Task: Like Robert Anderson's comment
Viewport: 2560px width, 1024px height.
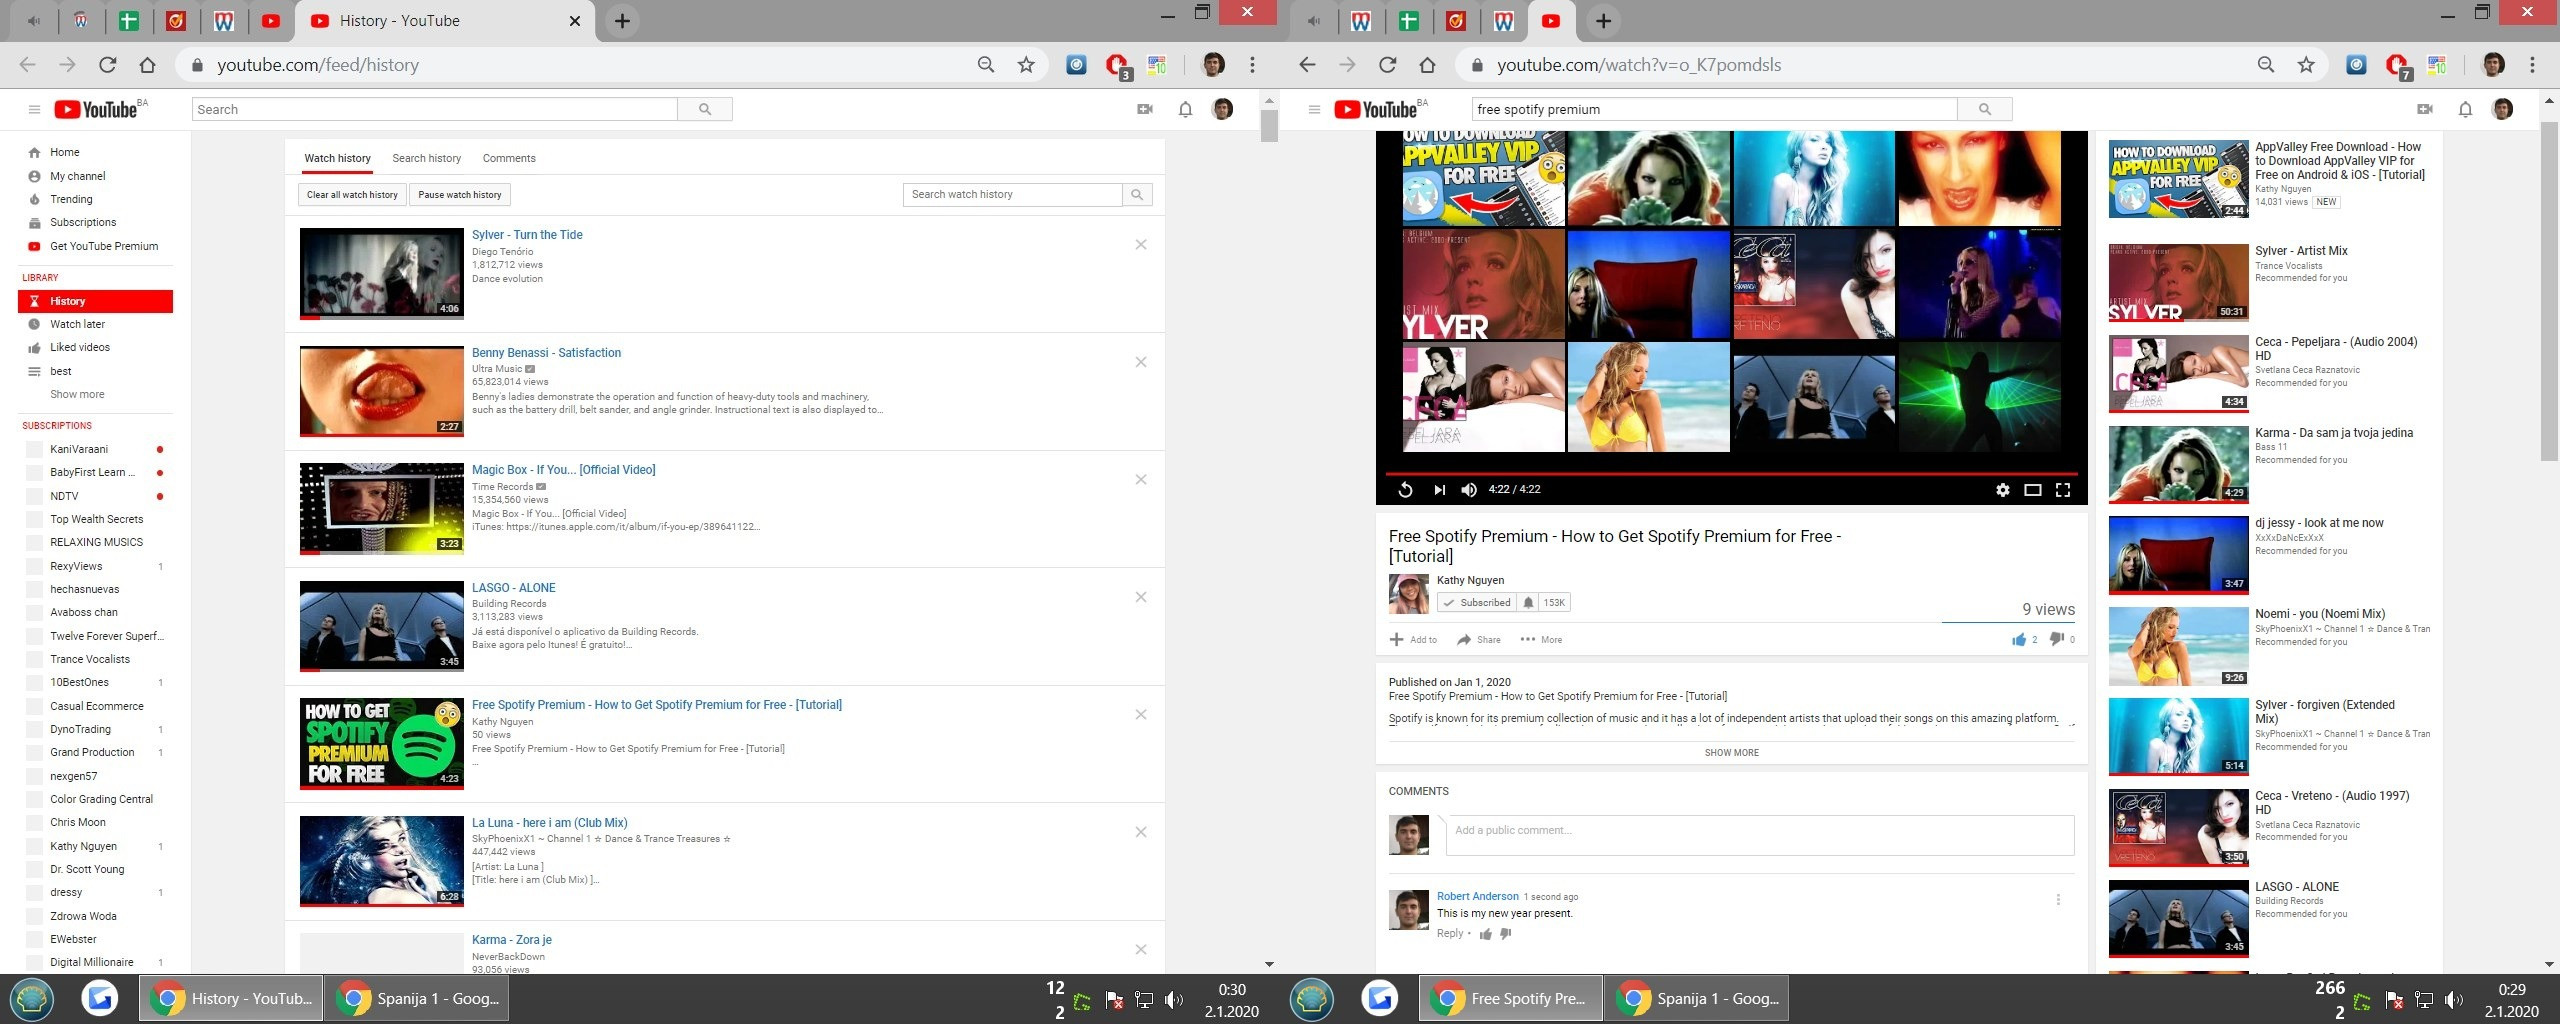Action: coord(1486,934)
